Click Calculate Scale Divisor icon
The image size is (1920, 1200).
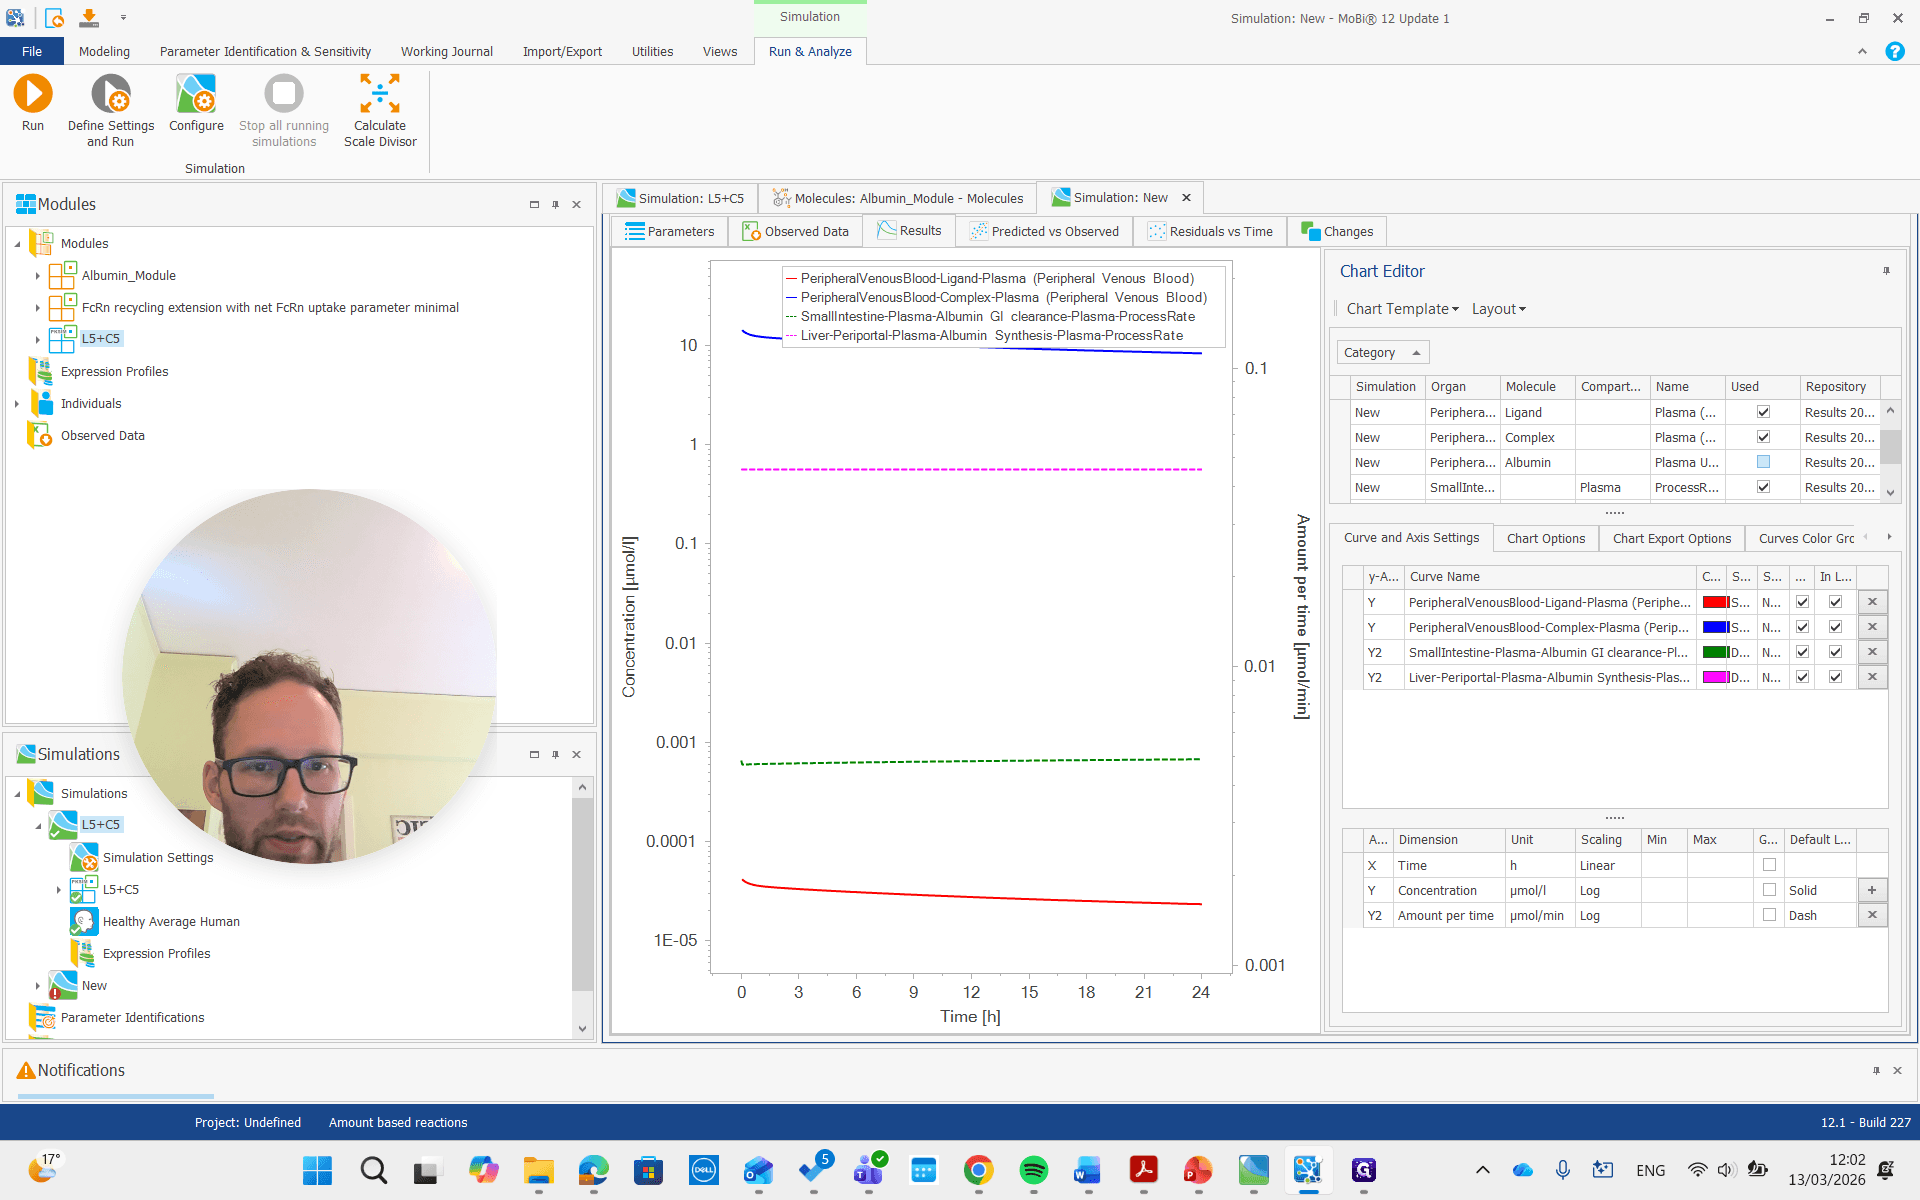click(x=380, y=94)
